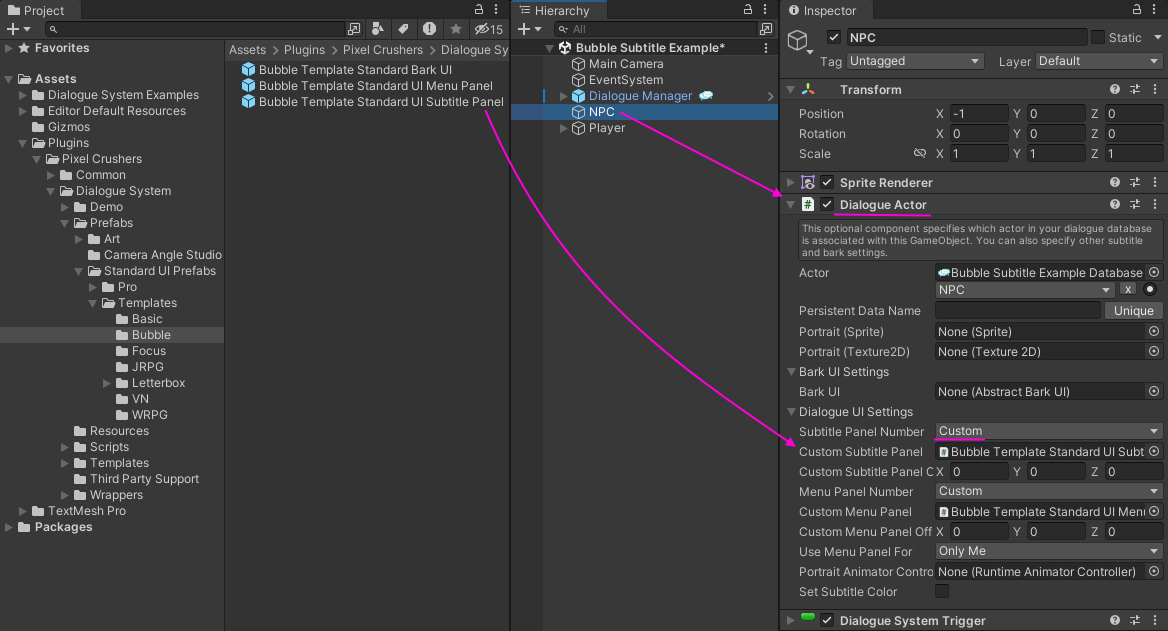Open Inspector panel kebab menu
This screenshot has width=1168, height=631.
1154,10
